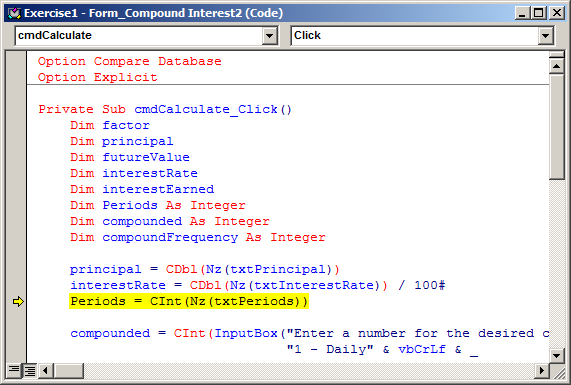This screenshot has height=385, width=571.
Task: Click the cmdCalculate object combo box
Action: click(146, 36)
